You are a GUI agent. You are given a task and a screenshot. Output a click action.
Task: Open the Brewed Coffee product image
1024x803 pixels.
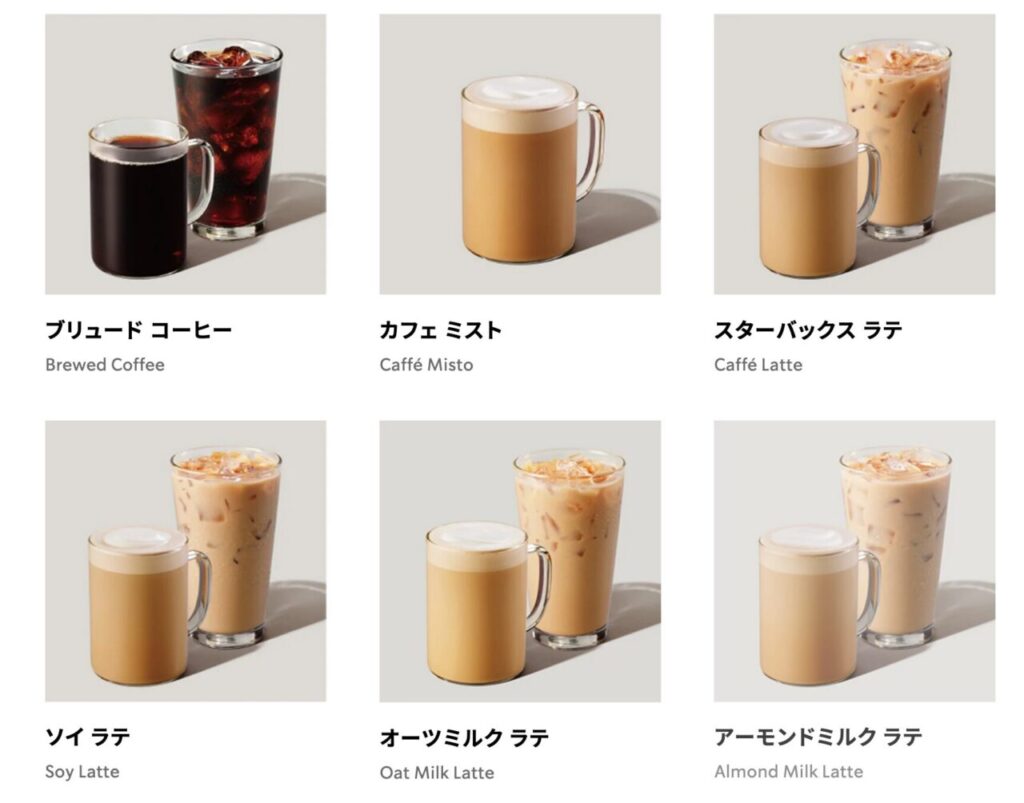[x=185, y=154]
